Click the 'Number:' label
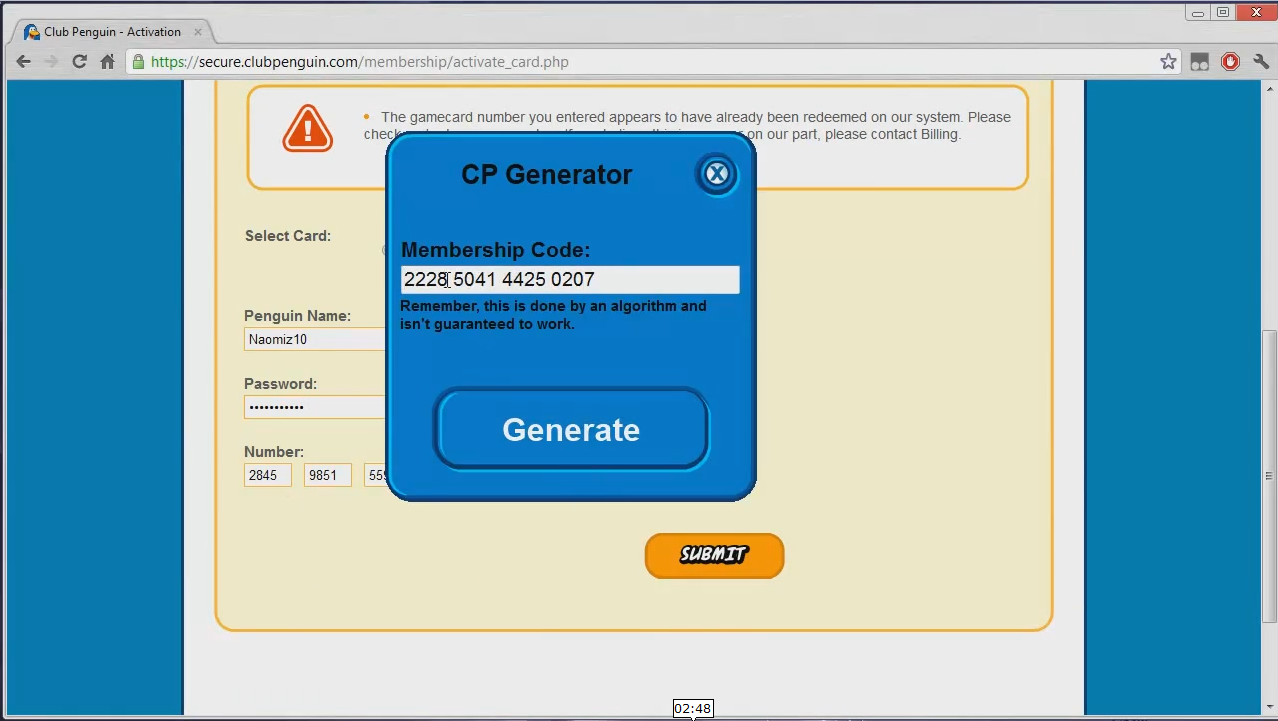 274,452
